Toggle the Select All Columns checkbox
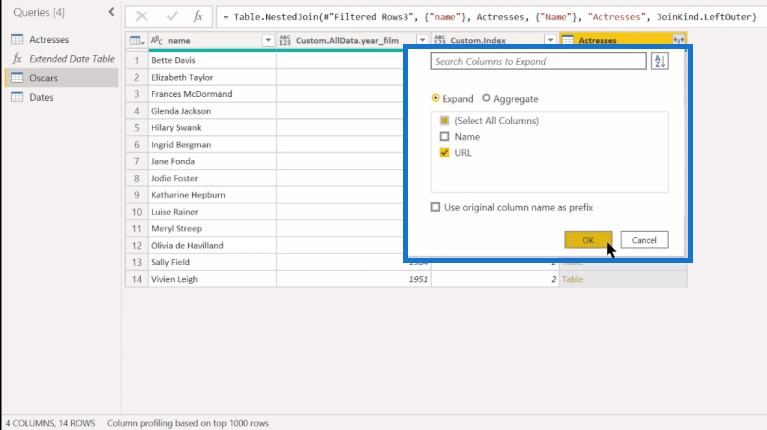Image resolution: width=767 pixels, height=430 pixels. tap(444, 120)
